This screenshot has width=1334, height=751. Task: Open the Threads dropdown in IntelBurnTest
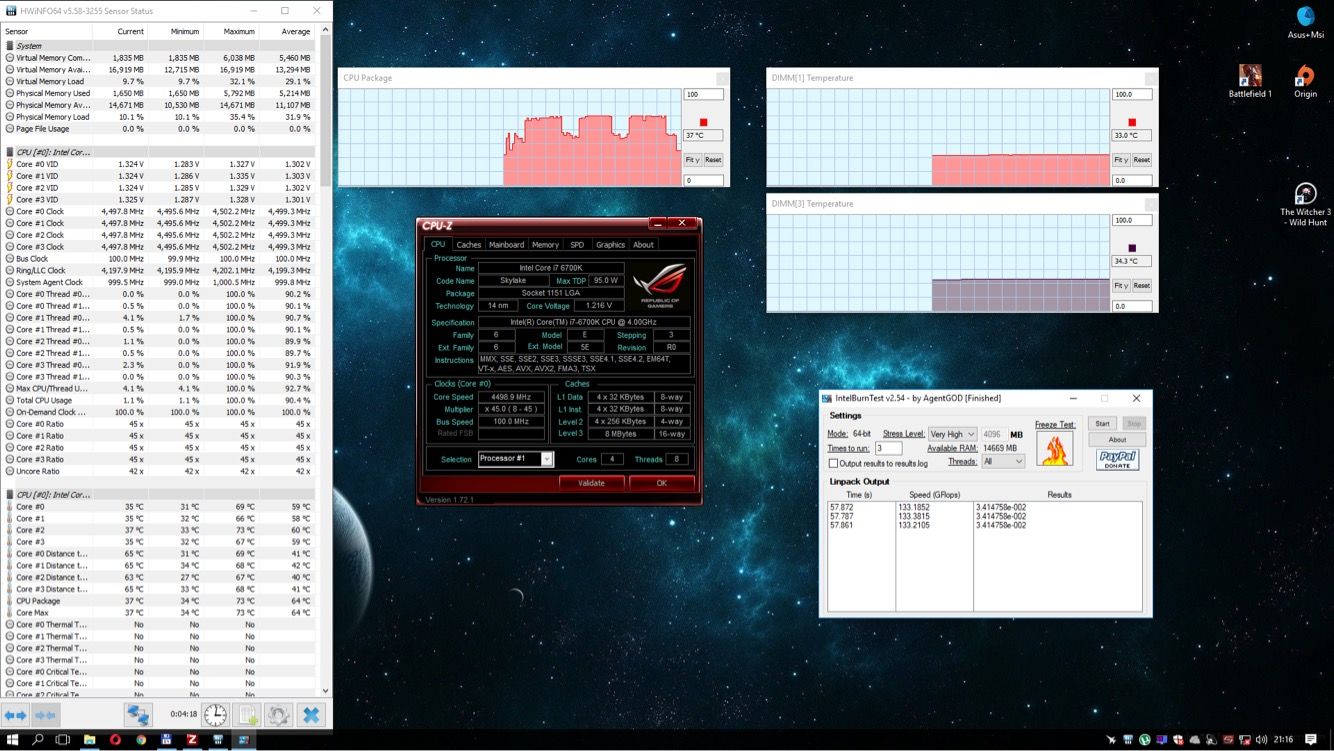click(x=1003, y=461)
